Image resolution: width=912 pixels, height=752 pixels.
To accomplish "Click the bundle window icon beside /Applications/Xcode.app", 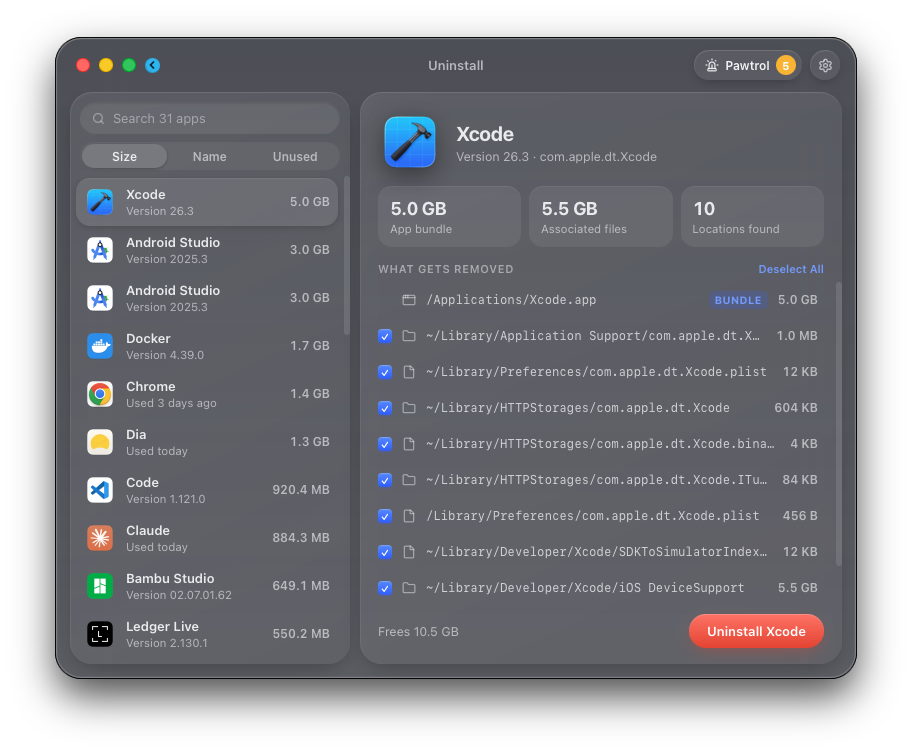I will tap(409, 300).
